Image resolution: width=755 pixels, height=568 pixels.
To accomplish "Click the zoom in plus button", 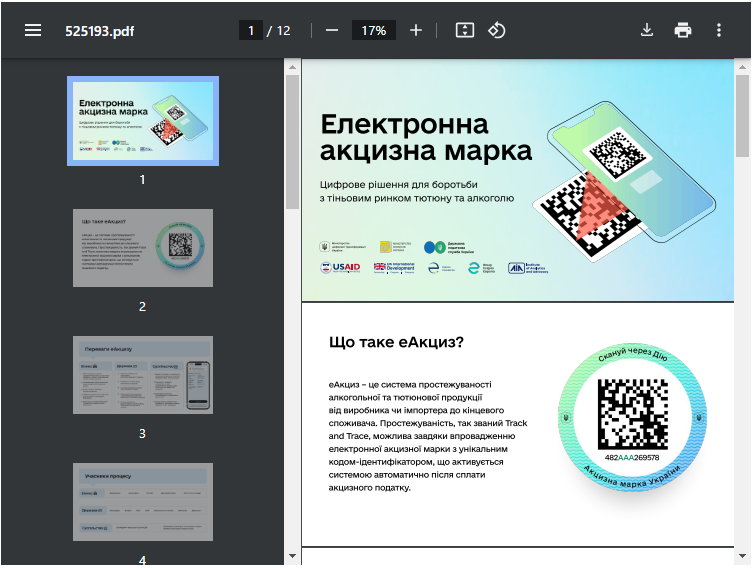I will (416, 30).
